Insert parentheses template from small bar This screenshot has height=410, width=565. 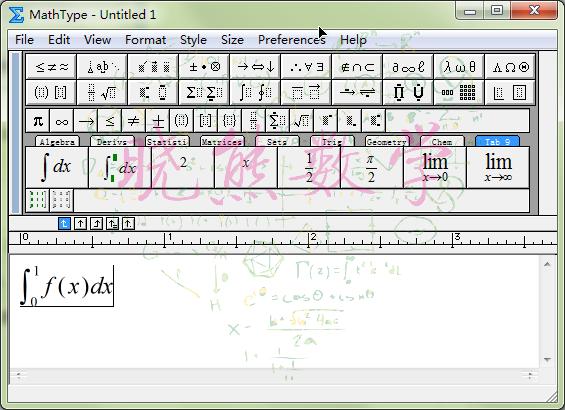(x=182, y=121)
